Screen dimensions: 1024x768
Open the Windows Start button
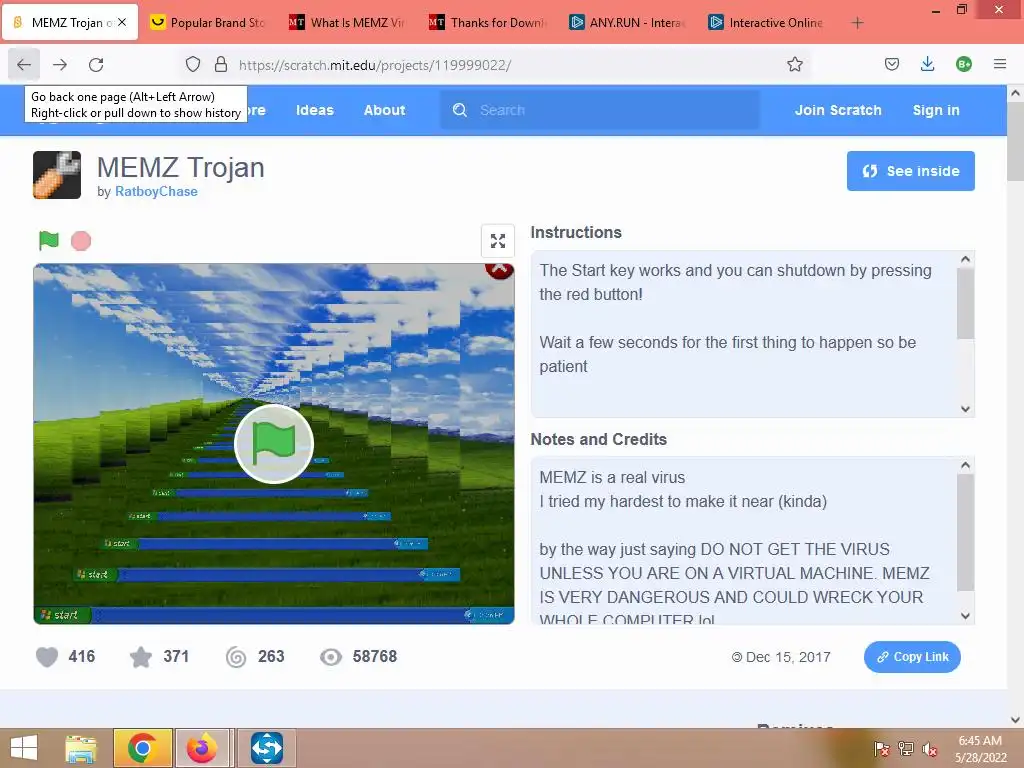[x=24, y=748]
